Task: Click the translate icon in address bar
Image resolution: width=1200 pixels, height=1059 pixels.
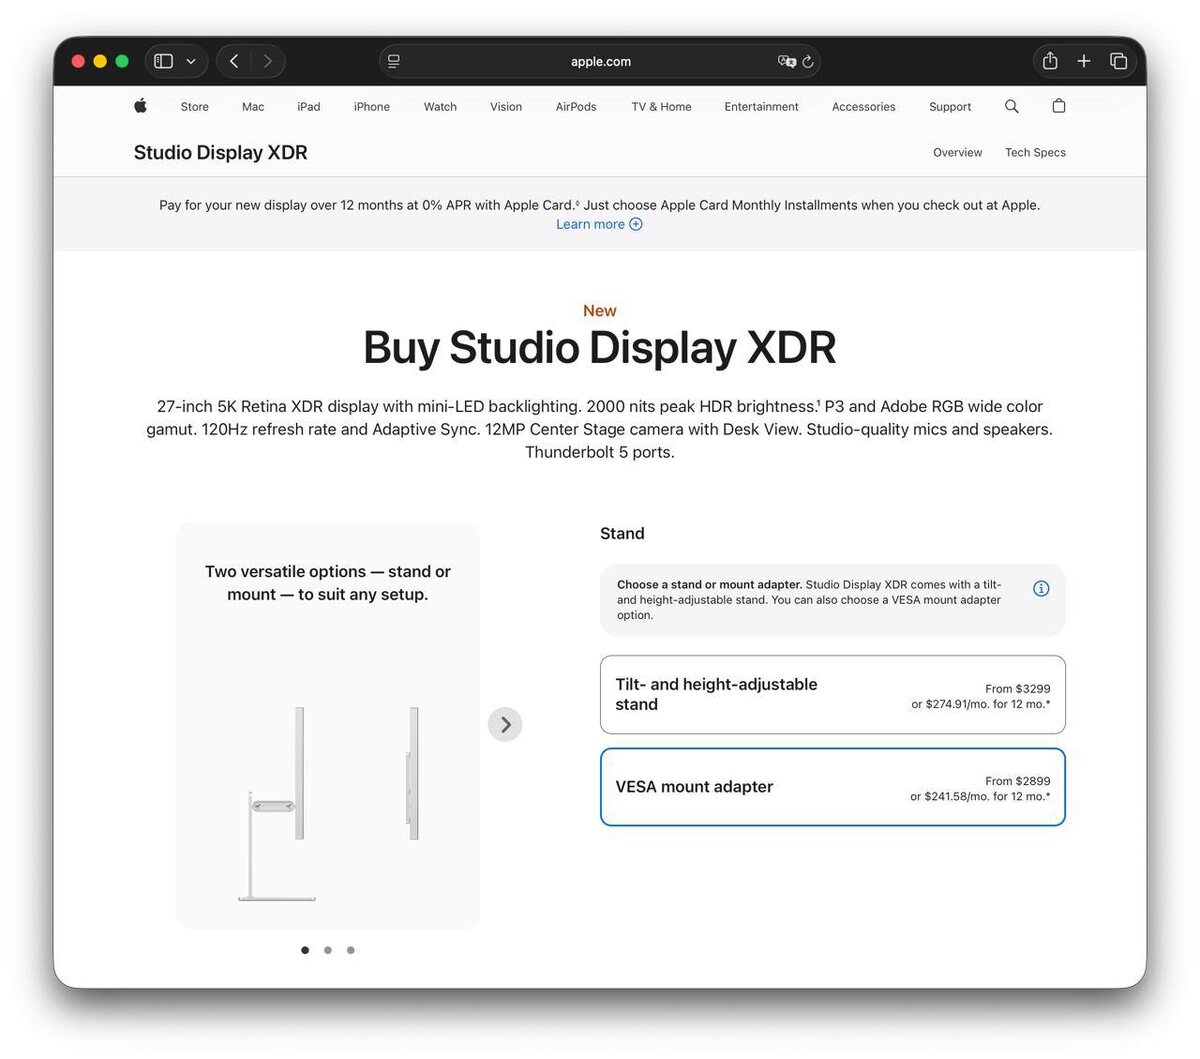Action: pos(787,61)
